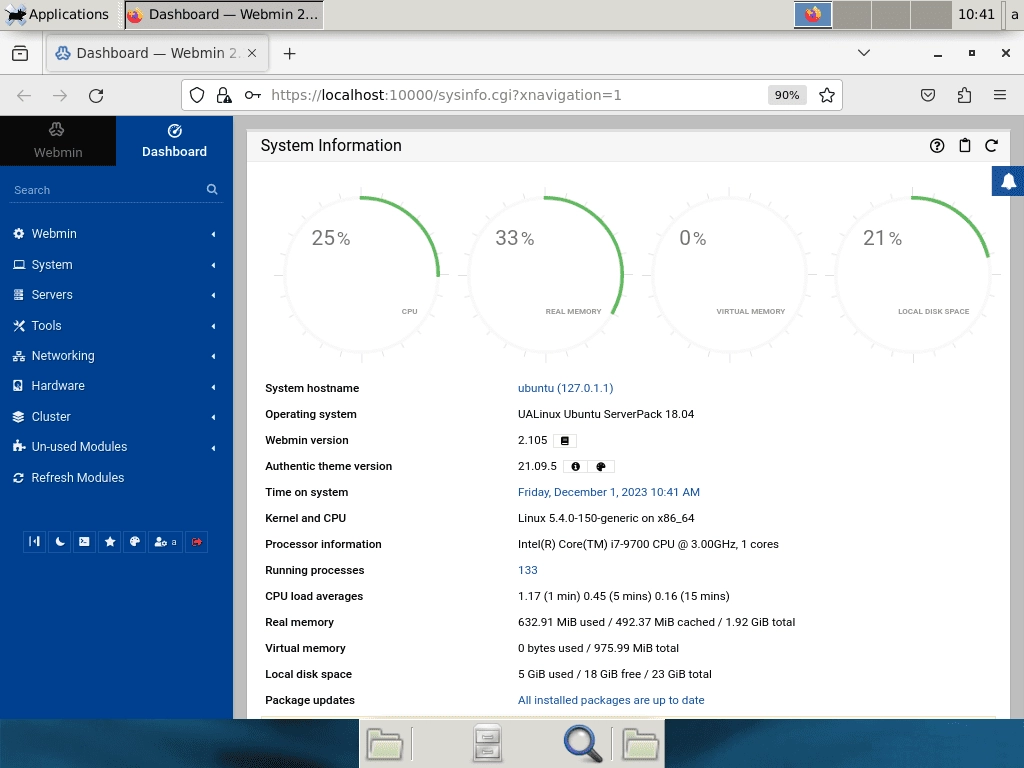Viewport: 1024px width, 768px height.
Task: Close the Dashboard — Webmin browser tab
Action: click(x=252, y=54)
